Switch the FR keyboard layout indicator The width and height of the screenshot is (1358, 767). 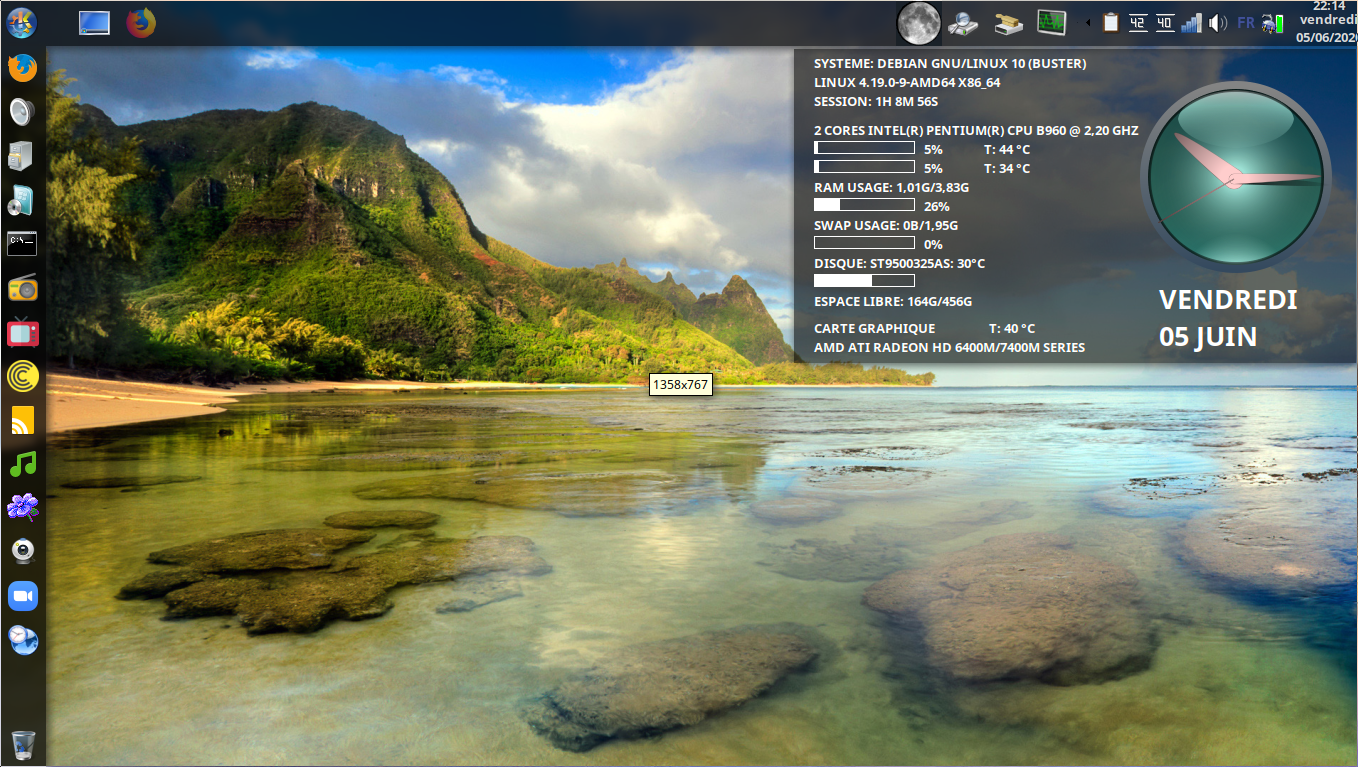tap(1245, 22)
